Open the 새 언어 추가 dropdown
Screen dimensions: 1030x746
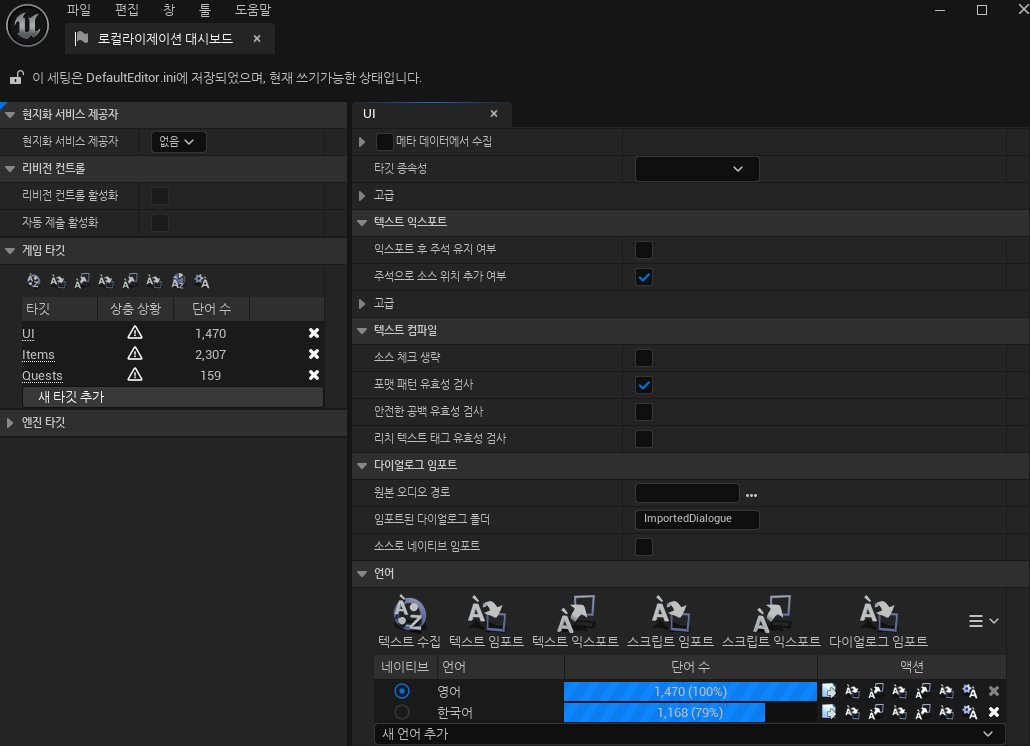(x=690, y=734)
